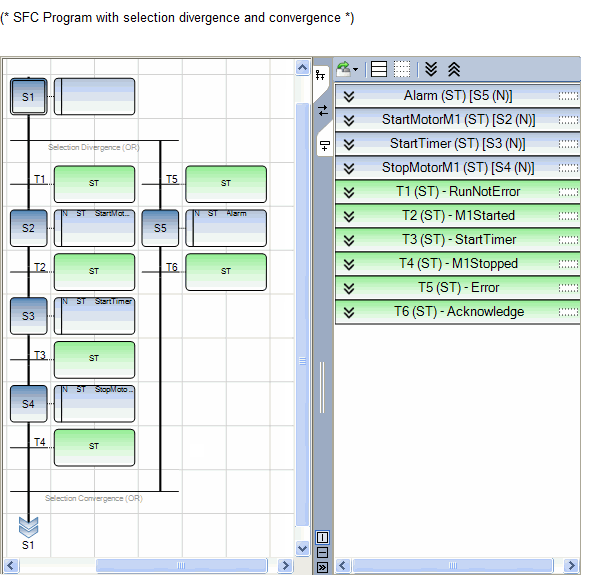Expand the T2 (ST) - M1Started section
Screen dimensions: 607x587
pyautogui.click(x=349, y=216)
